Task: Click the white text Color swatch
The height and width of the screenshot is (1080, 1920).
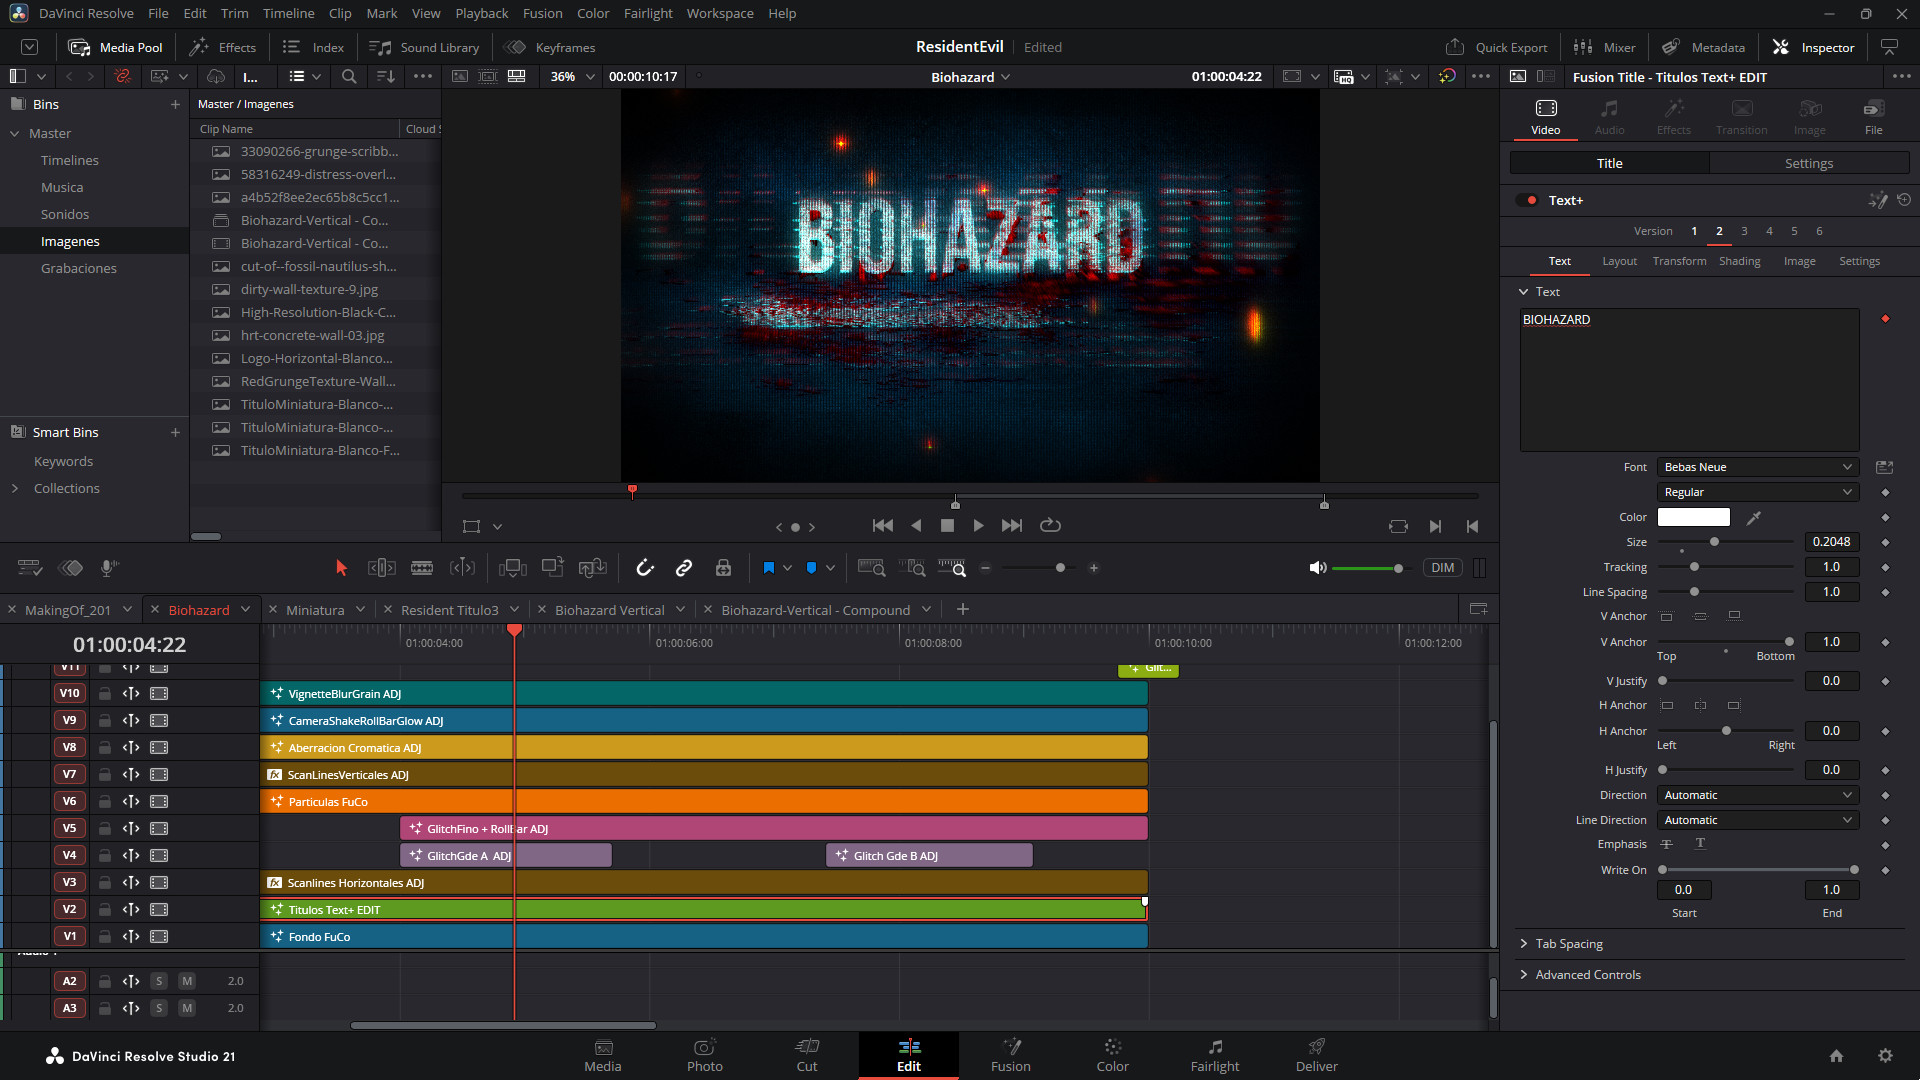Action: pos(1693,517)
